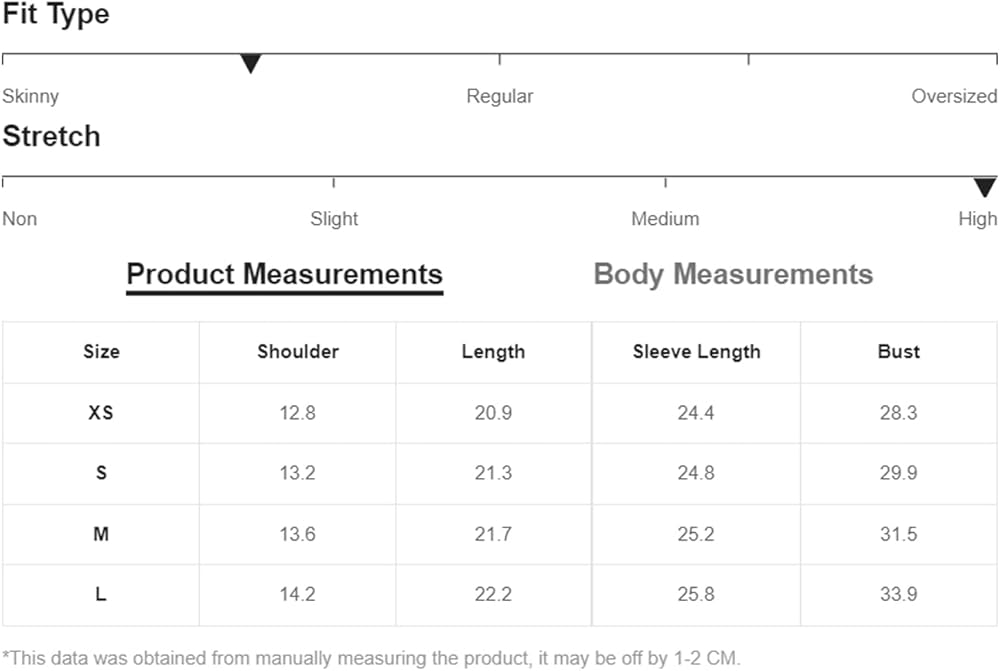The width and height of the screenshot is (1000, 671).
Task: Select the L size row label
Action: coord(101,594)
